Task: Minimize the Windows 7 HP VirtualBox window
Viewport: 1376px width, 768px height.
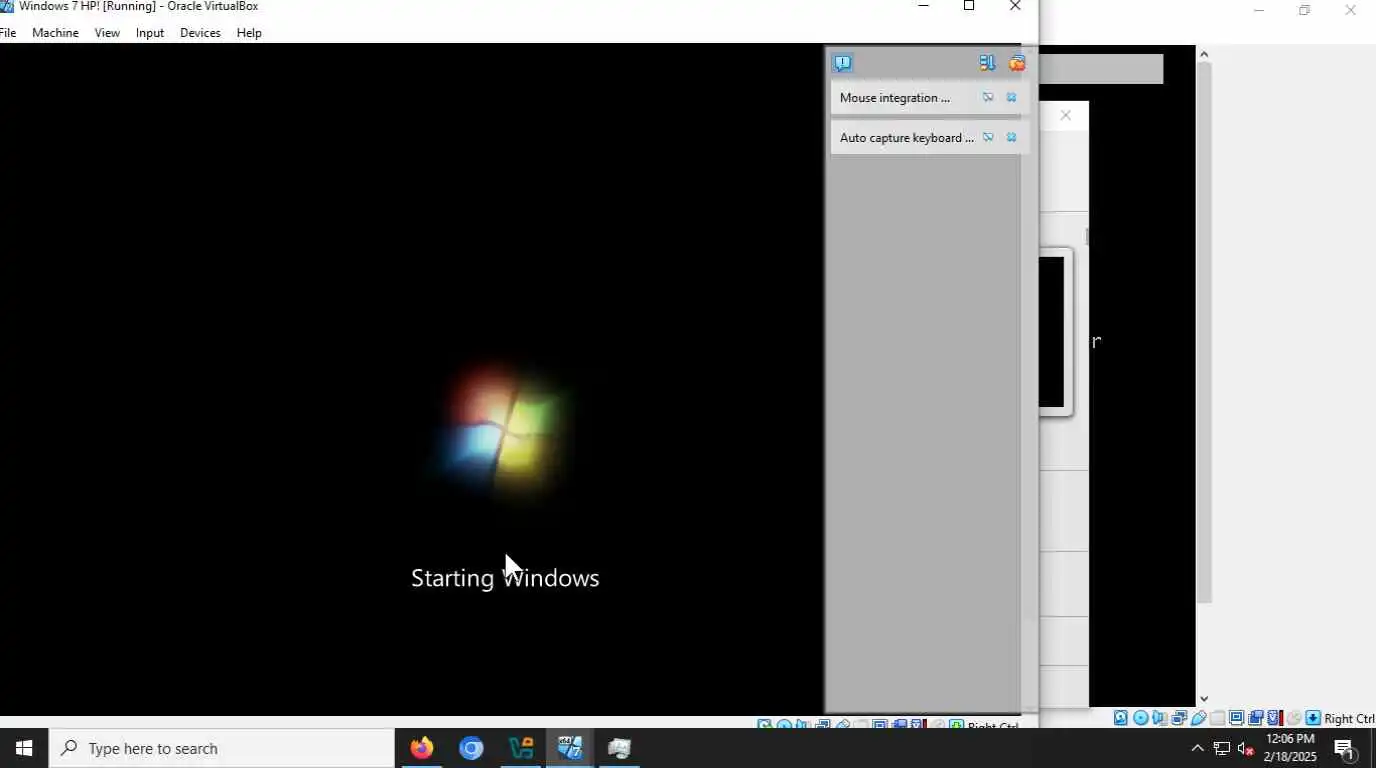Action: coord(923,6)
